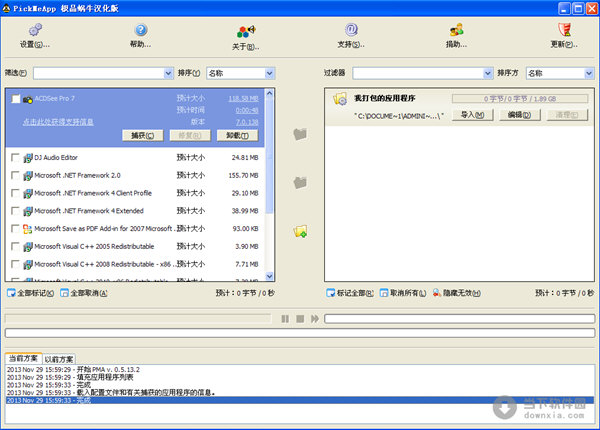The image size is (600, 430).
Task: Check Visual C++ 2005 Redistributable checkbox
Action: (x=15, y=246)
